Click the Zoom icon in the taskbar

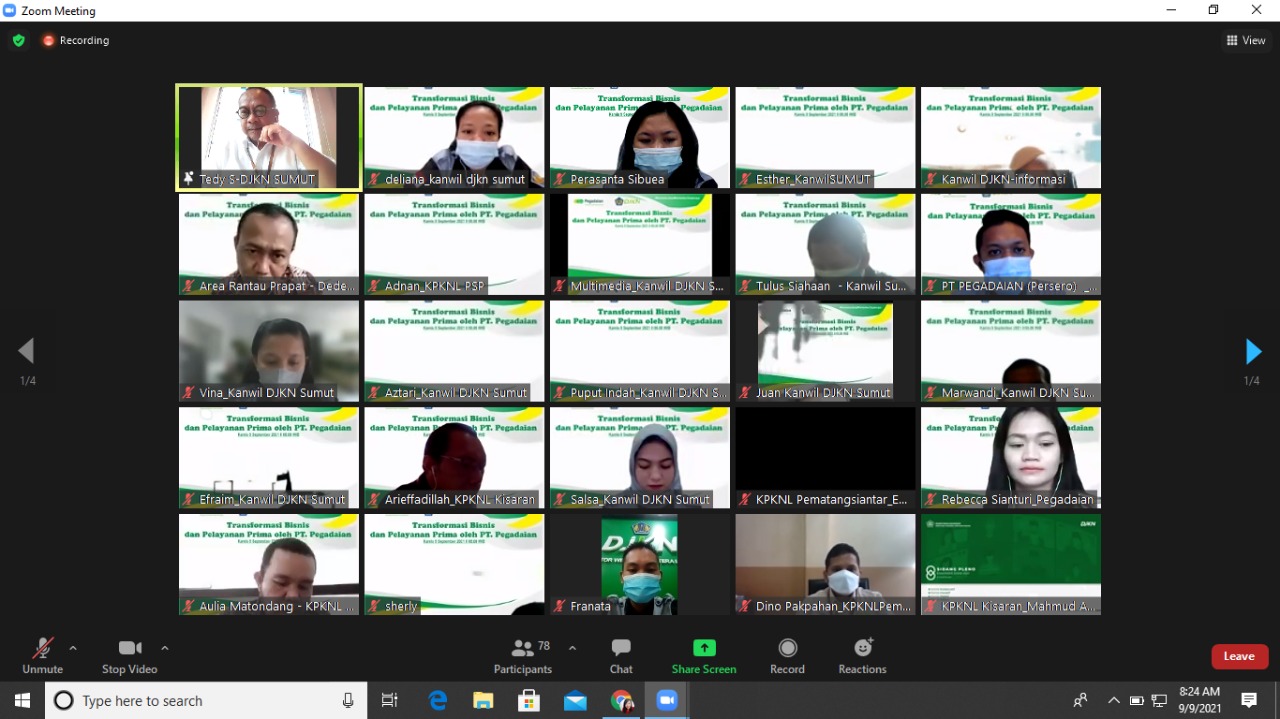click(667, 701)
